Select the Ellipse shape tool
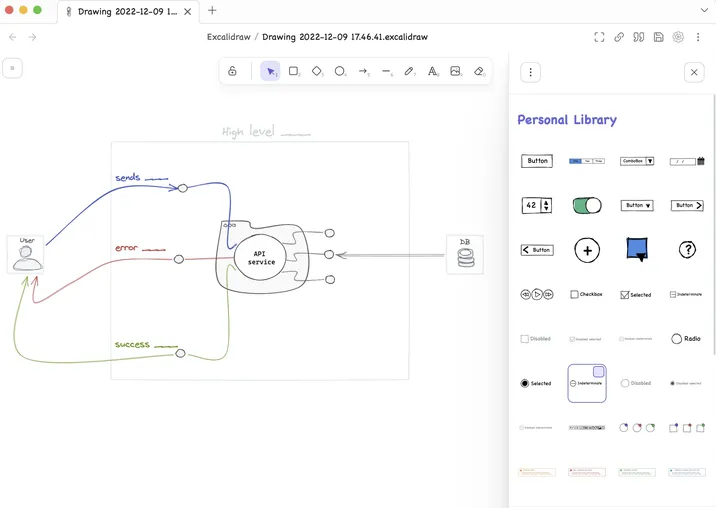The width and height of the screenshot is (716, 508). pyautogui.click(x=340, y=71)
